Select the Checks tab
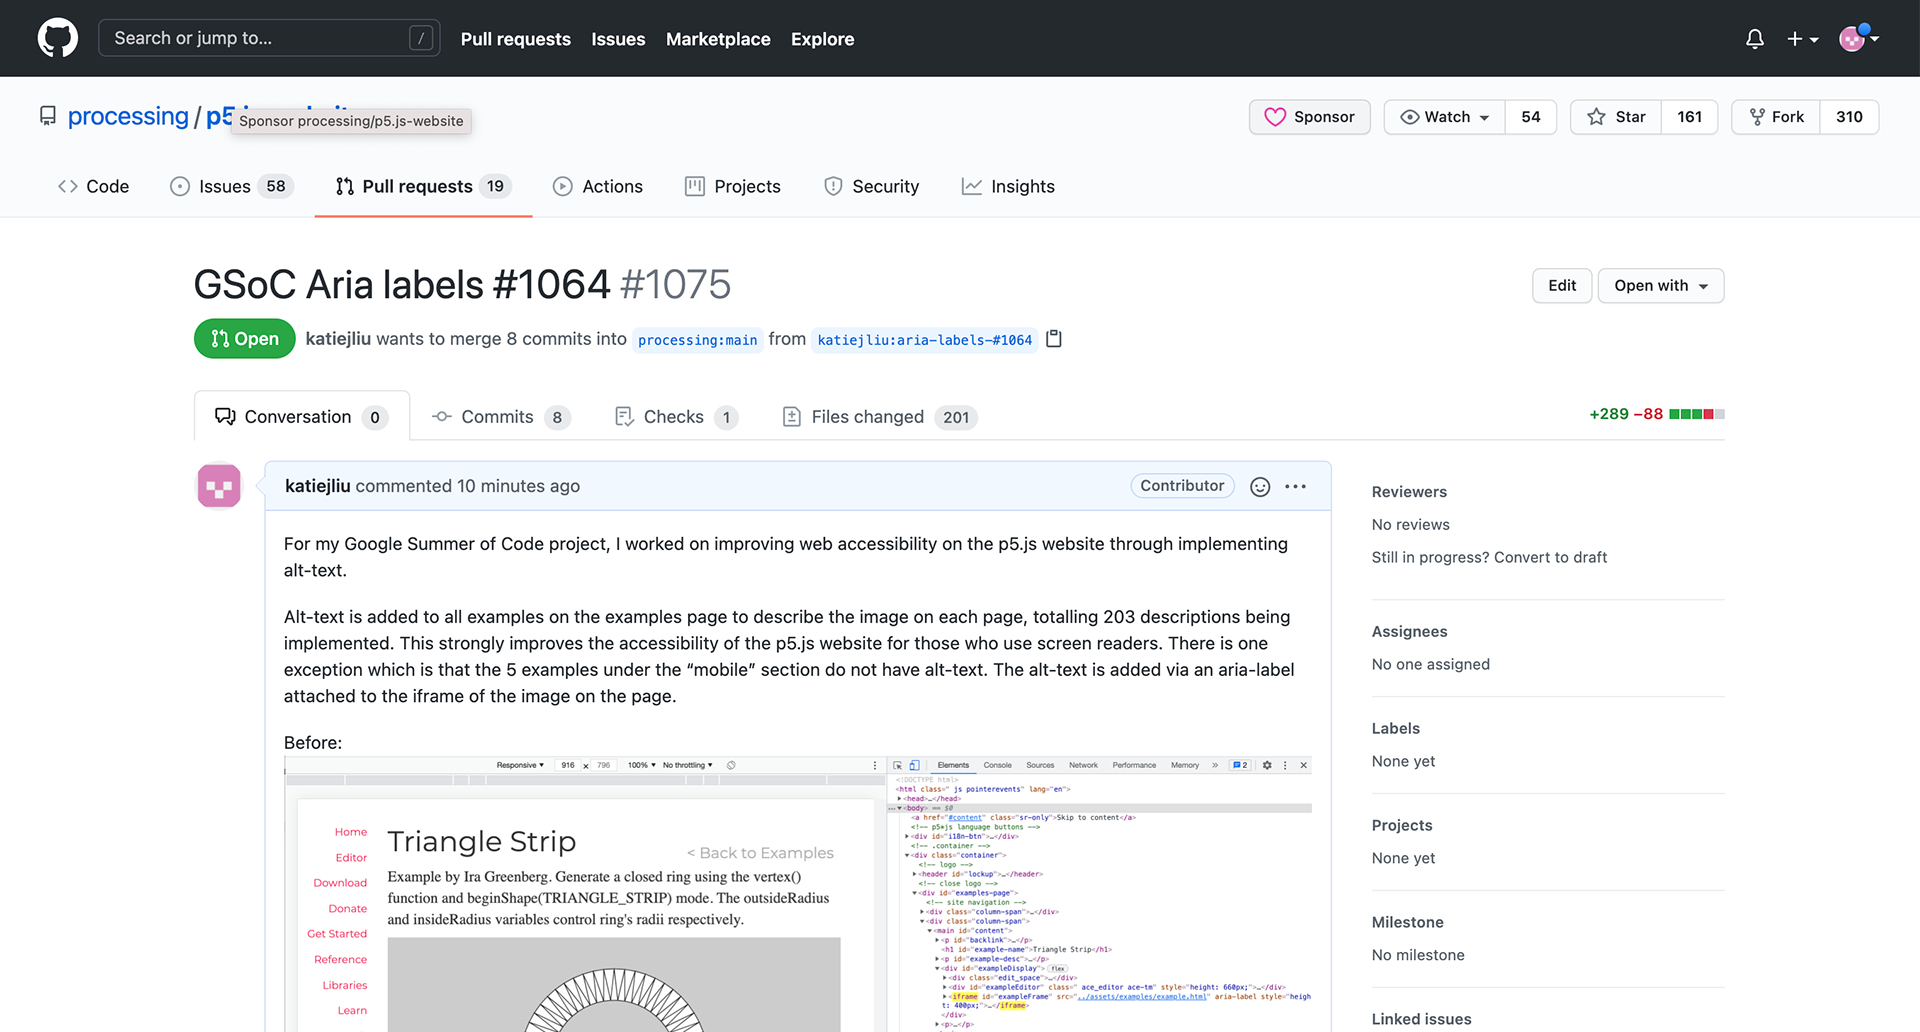 [x=676, y=417]
